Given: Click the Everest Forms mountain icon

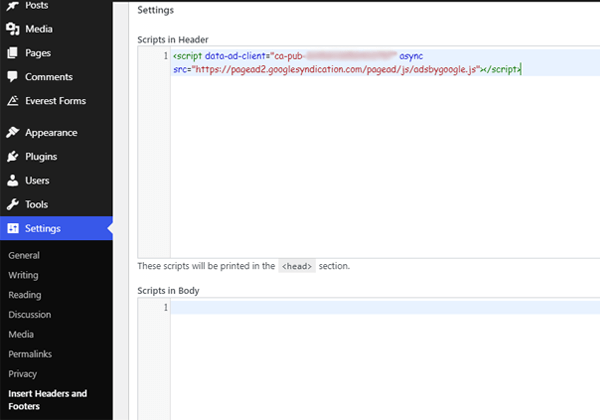Looking at the screenshot, I should (13, 101).
